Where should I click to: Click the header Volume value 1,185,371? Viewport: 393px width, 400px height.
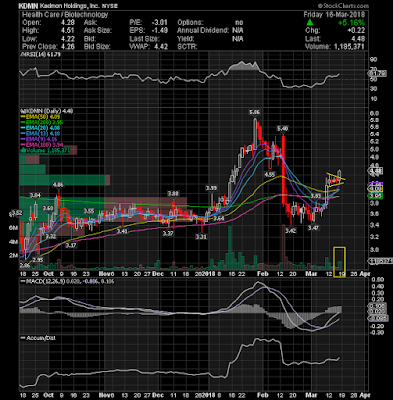click(349, 47)
